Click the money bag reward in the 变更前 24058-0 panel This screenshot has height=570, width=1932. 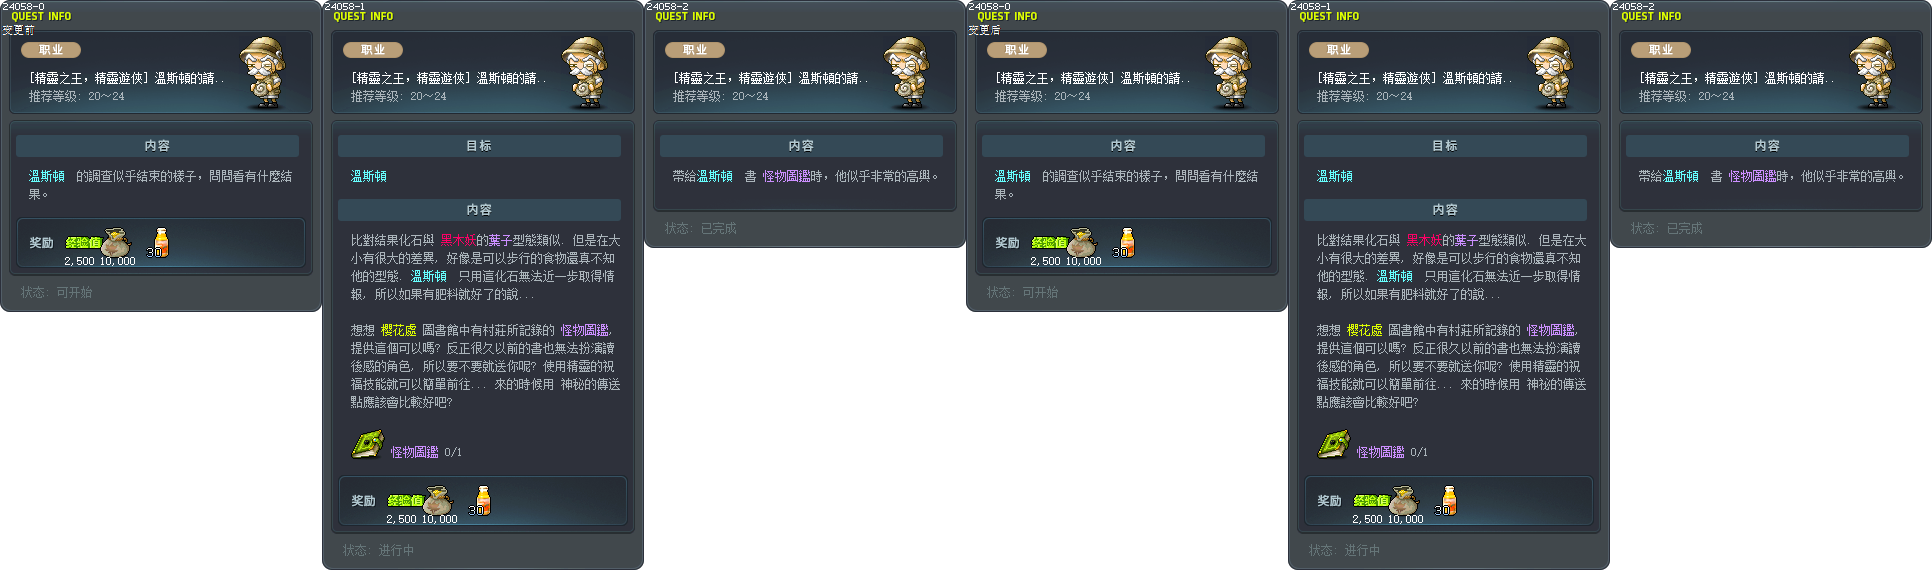pos(116,243)
